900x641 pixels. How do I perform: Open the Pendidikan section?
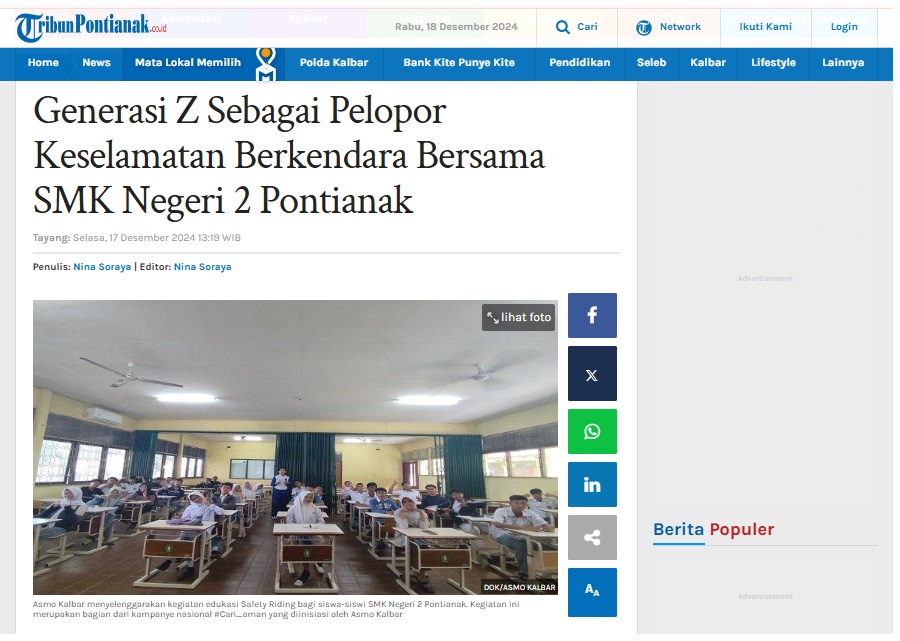579,63
